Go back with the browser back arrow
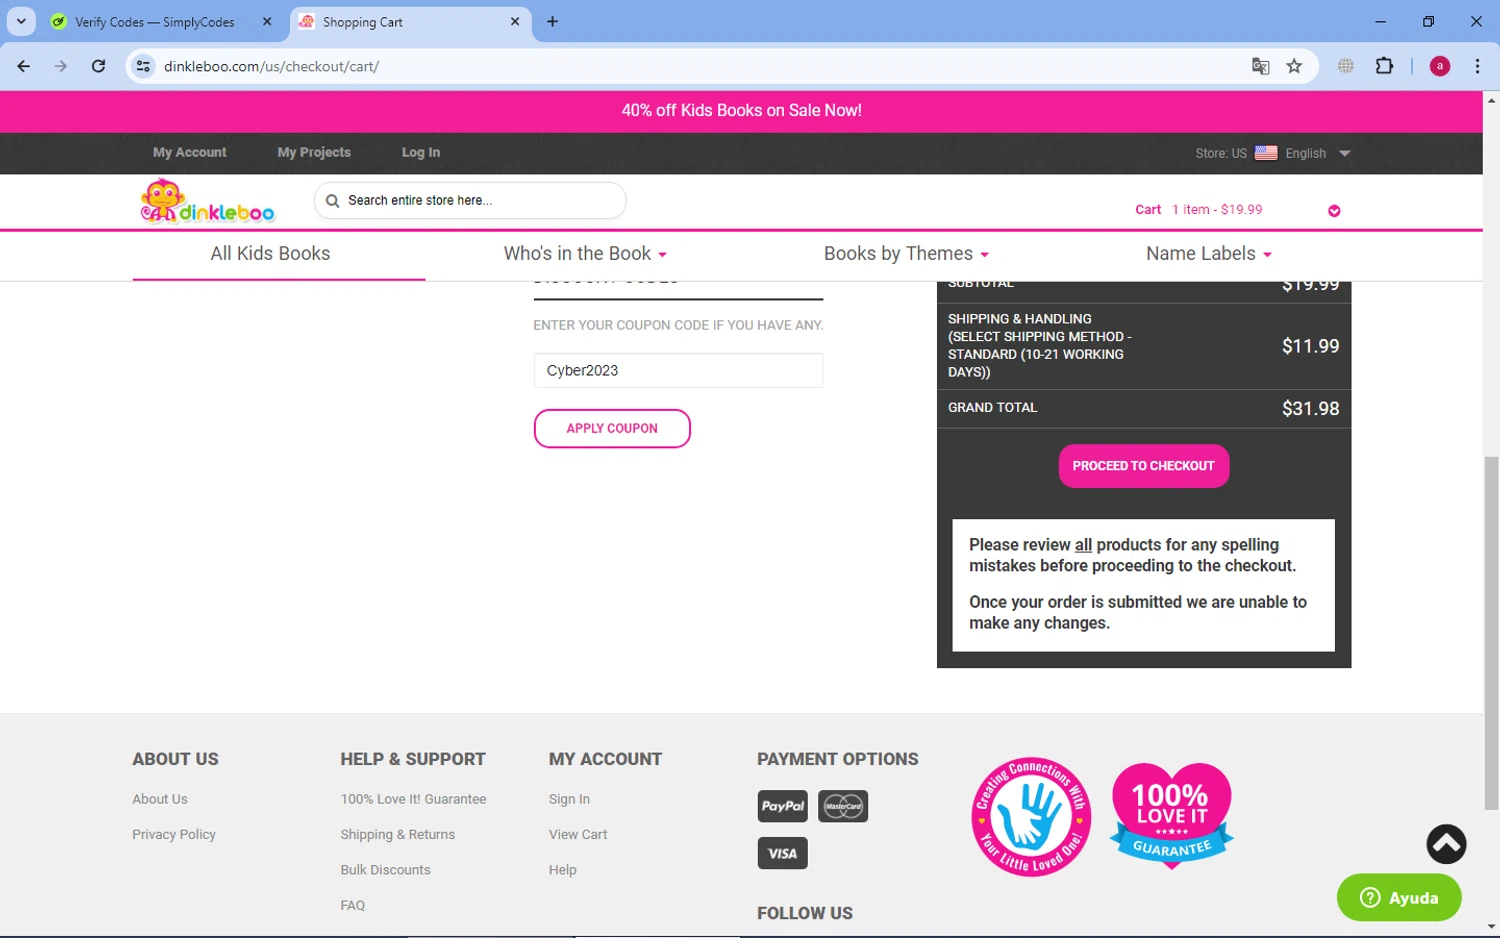 pyautogui.click(x=24, y=66)
